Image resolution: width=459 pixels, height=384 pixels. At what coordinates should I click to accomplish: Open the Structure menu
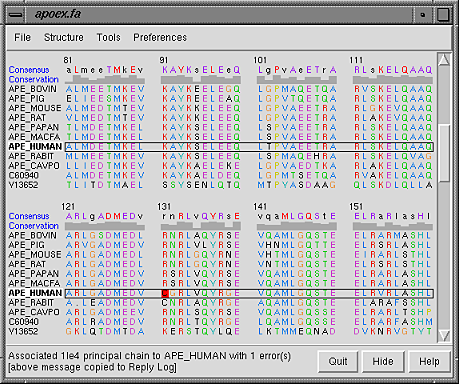[x=64, y=37]
